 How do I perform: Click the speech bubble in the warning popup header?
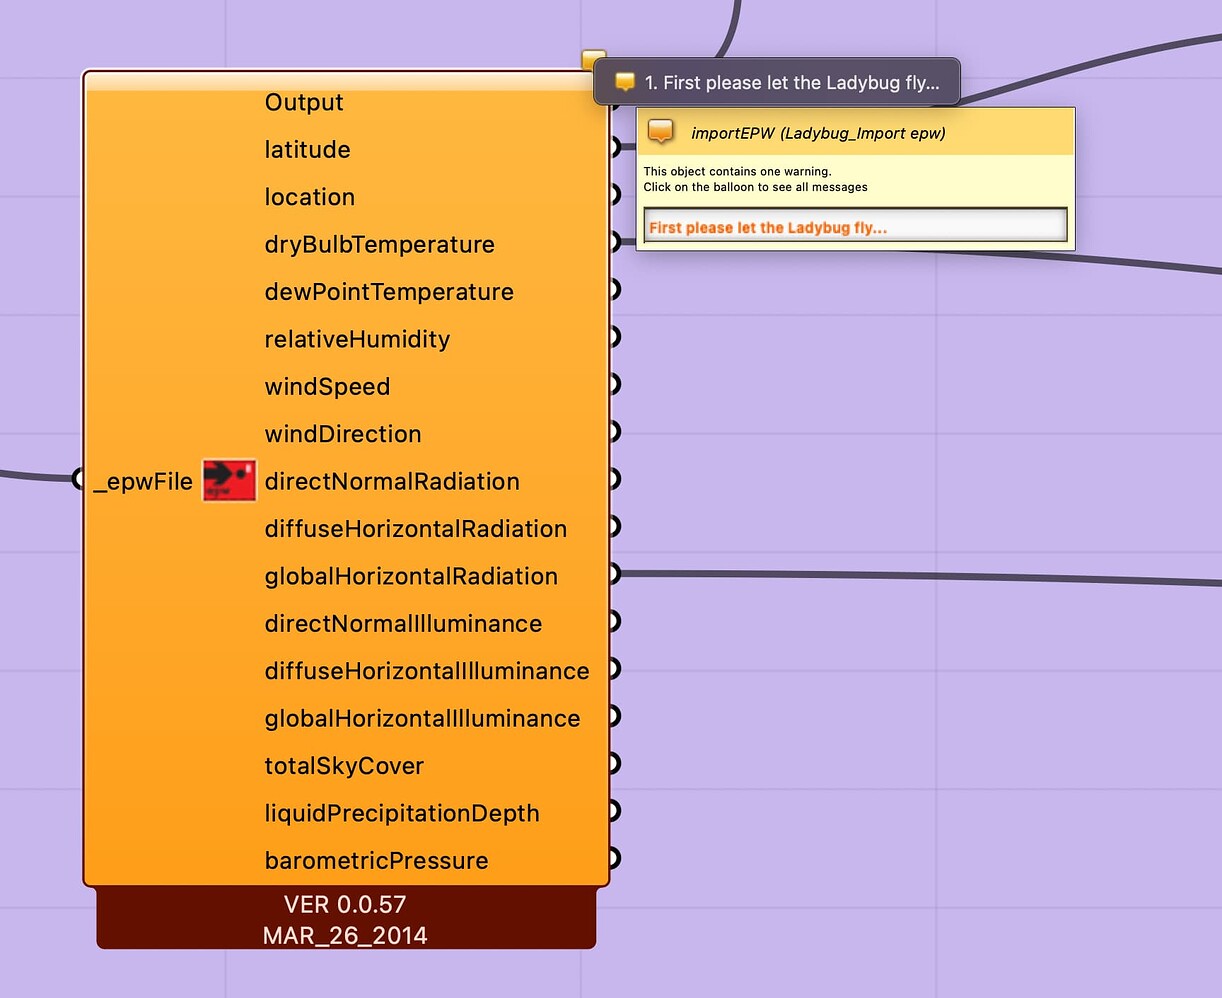(662, 131)
